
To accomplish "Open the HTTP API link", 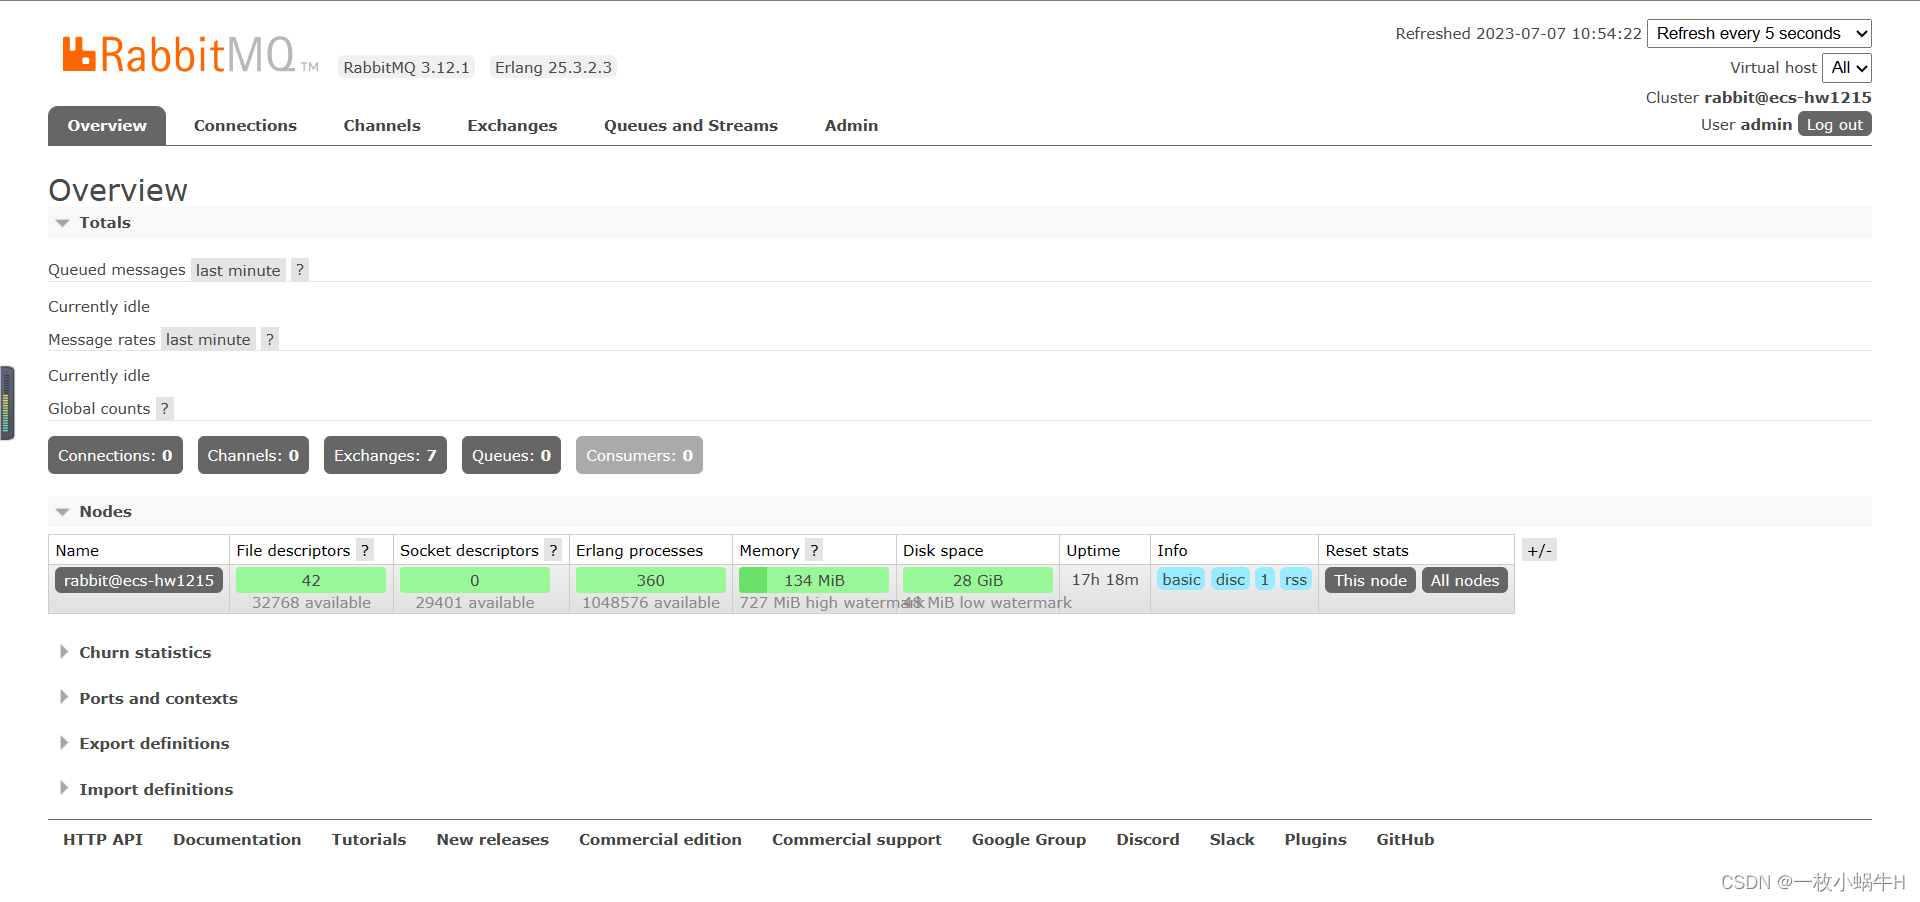I will (103, 839).
